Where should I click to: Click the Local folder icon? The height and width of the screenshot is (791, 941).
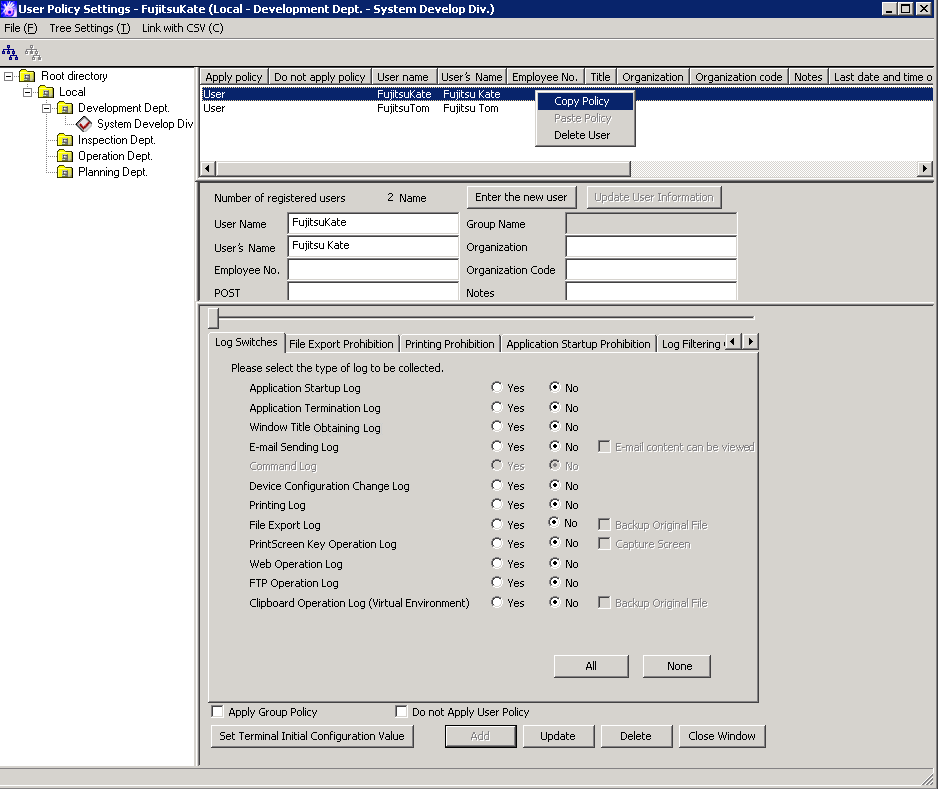click(x=46, y=92)
